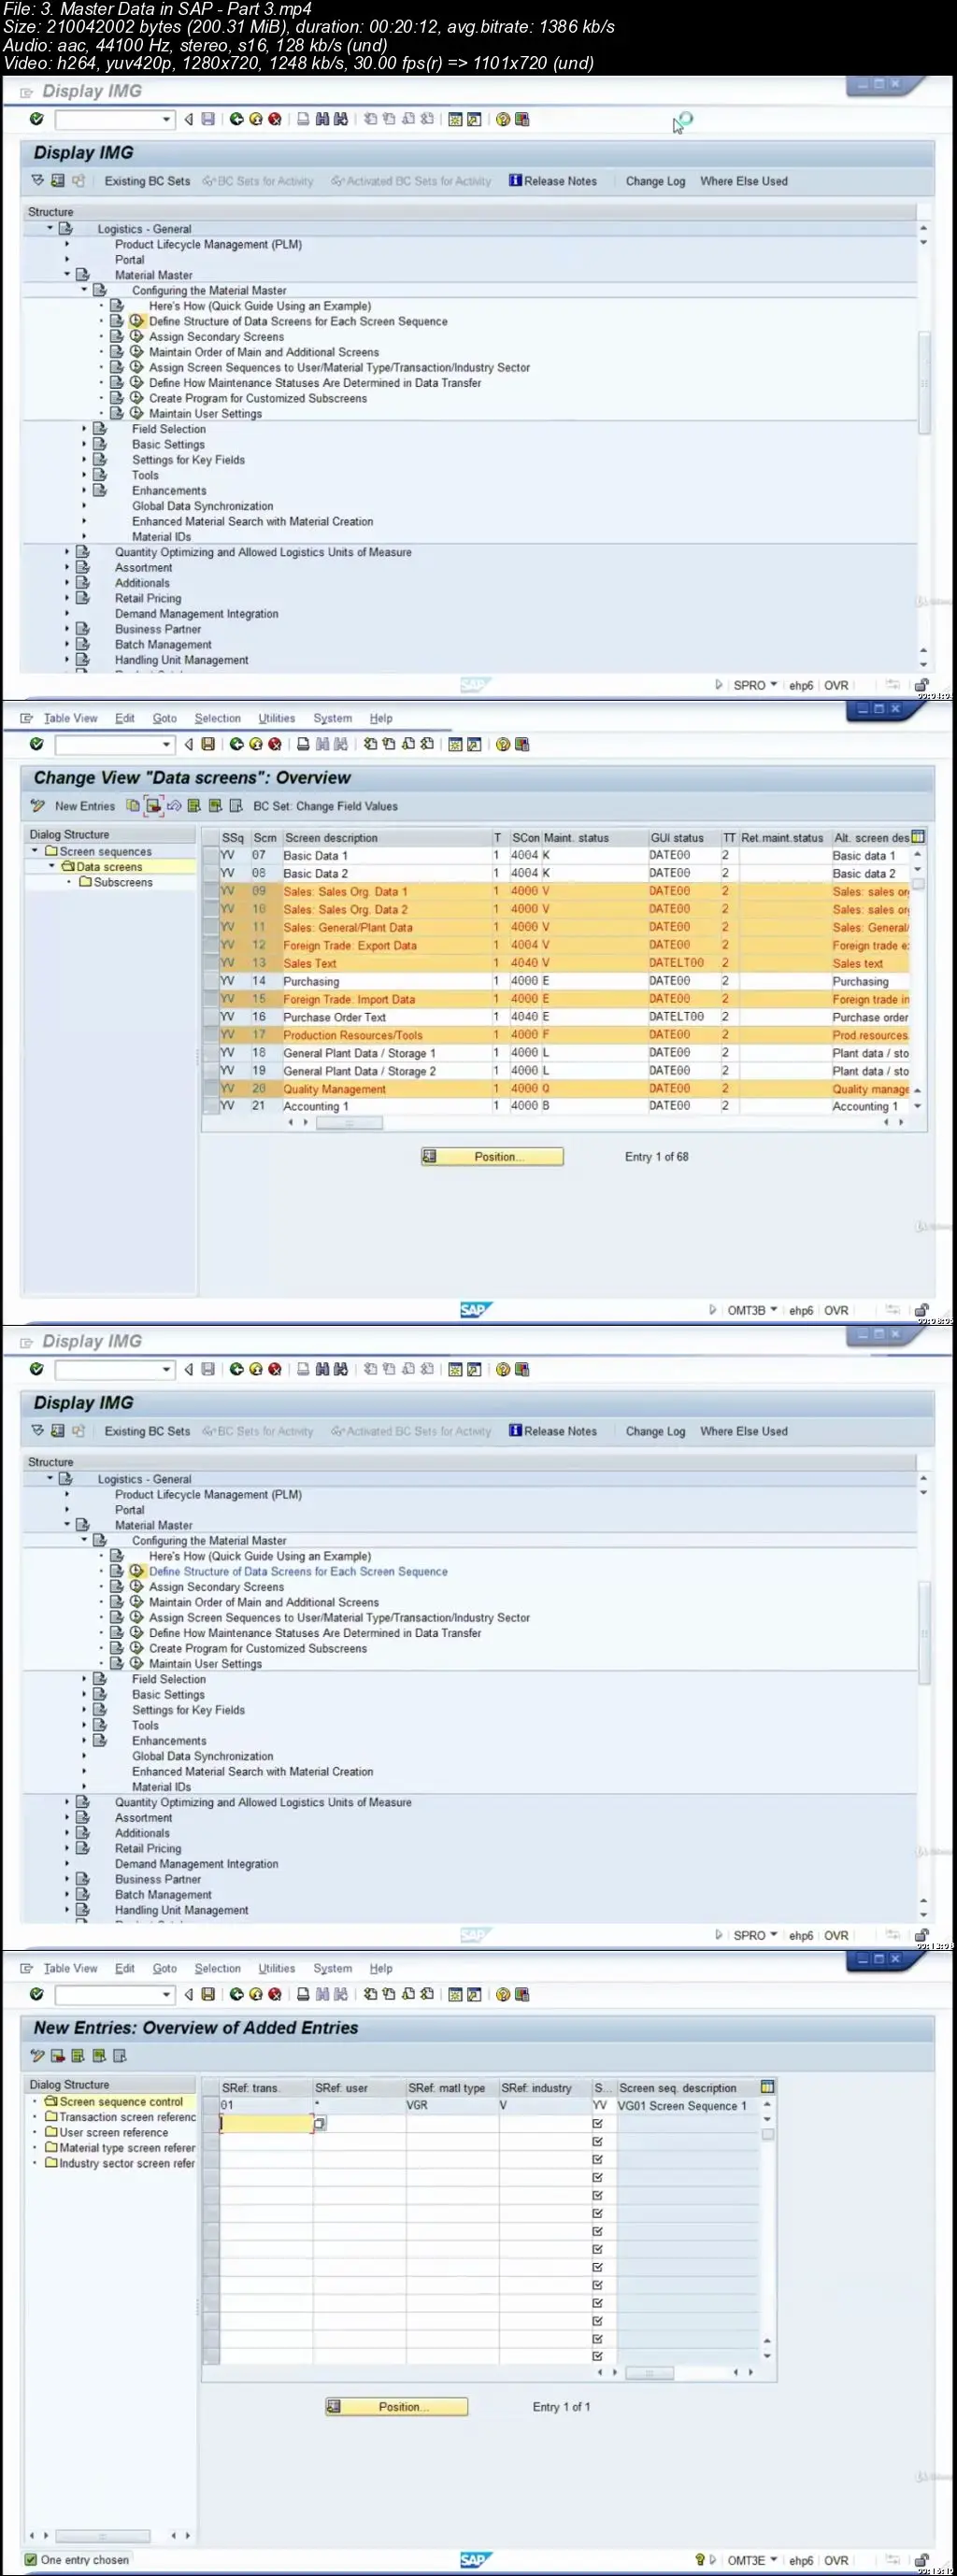Screen dimensions: 957x2576
Task: Click F4 value help icon beside SRef trans. cell
Action: tap(320, 2123)
